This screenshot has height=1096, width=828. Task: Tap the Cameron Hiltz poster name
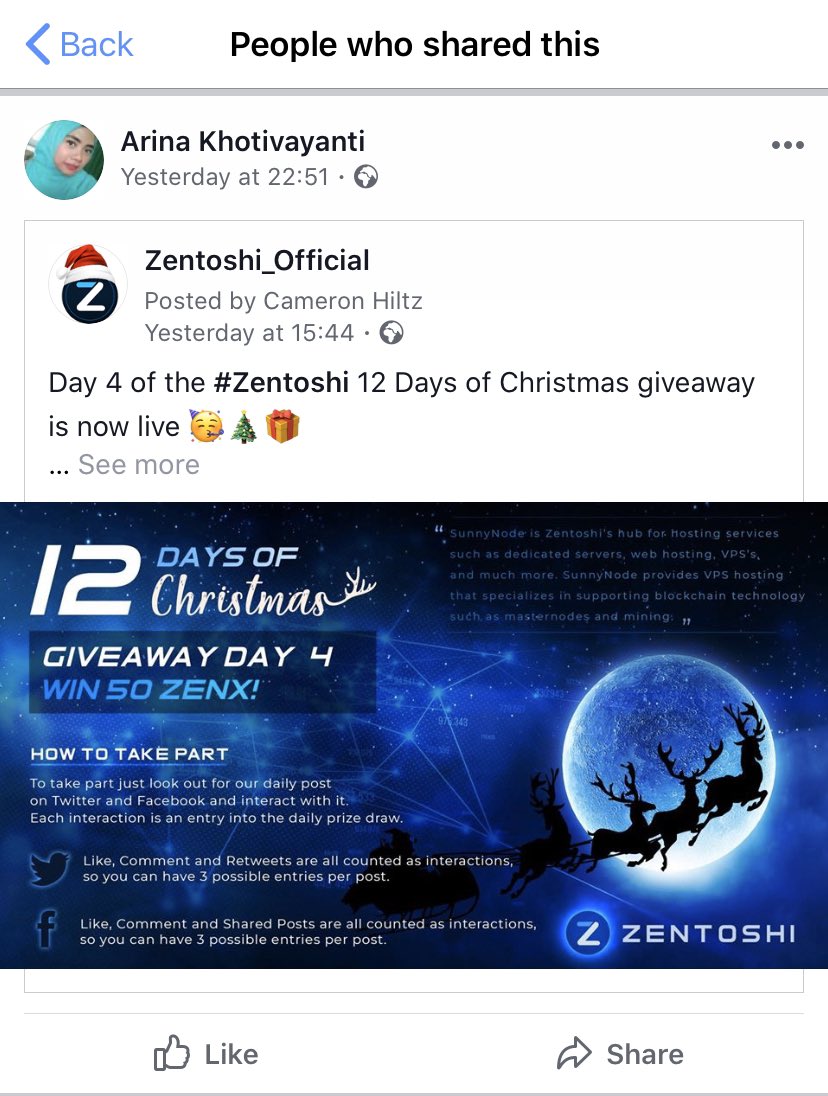pos(342,301)
